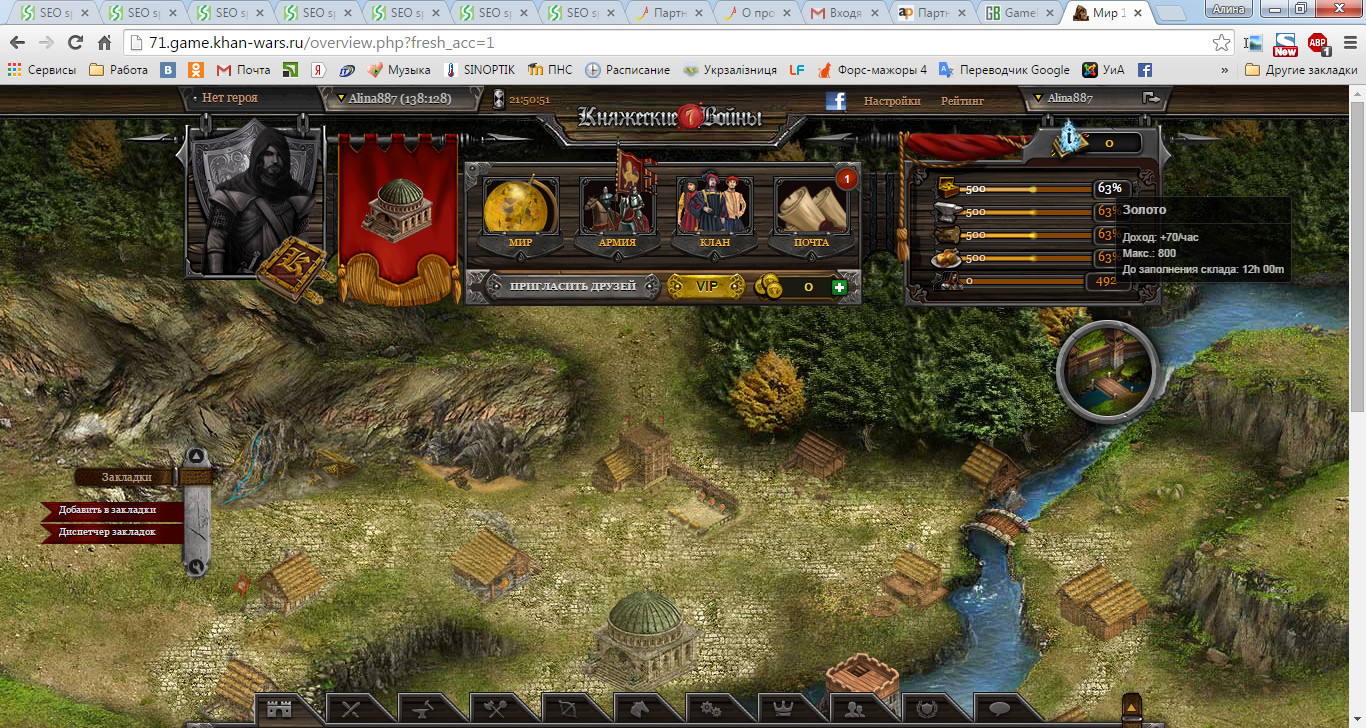The width and height of the screenshot is (1366, 728).
Task: Click Пригласить друзей button
Action: point(572,286)
